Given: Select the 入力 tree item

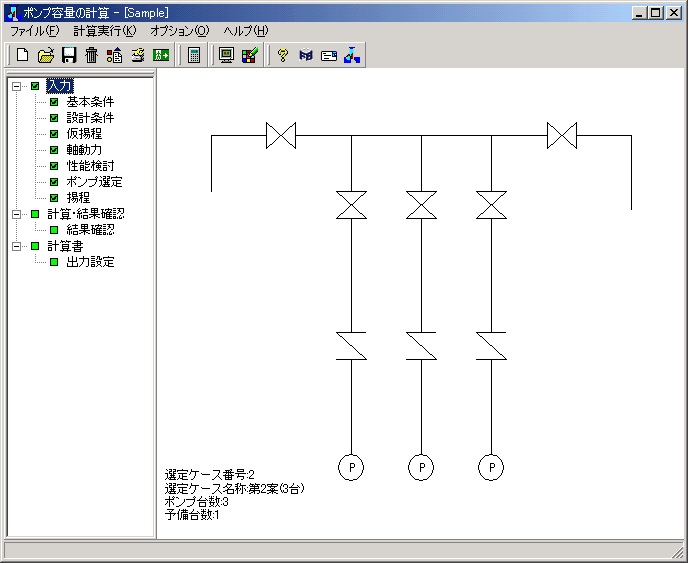Looking at the screenshot, I should click(60, 86).
